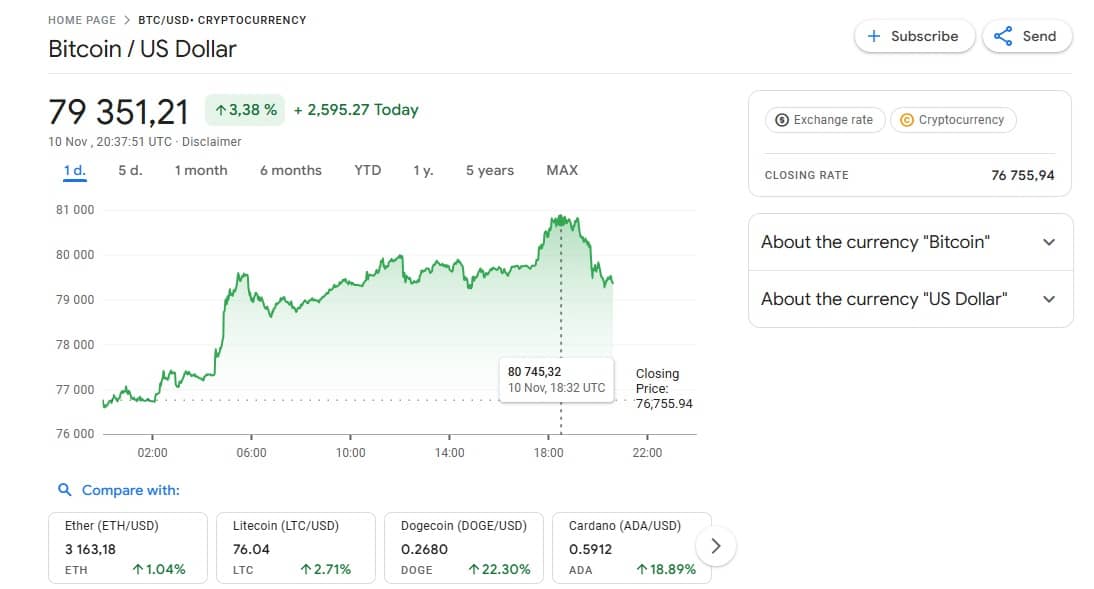Expand About the currency "Bitcoin" section
Screen dimensions: 1094x589
[x=911, y=242]
